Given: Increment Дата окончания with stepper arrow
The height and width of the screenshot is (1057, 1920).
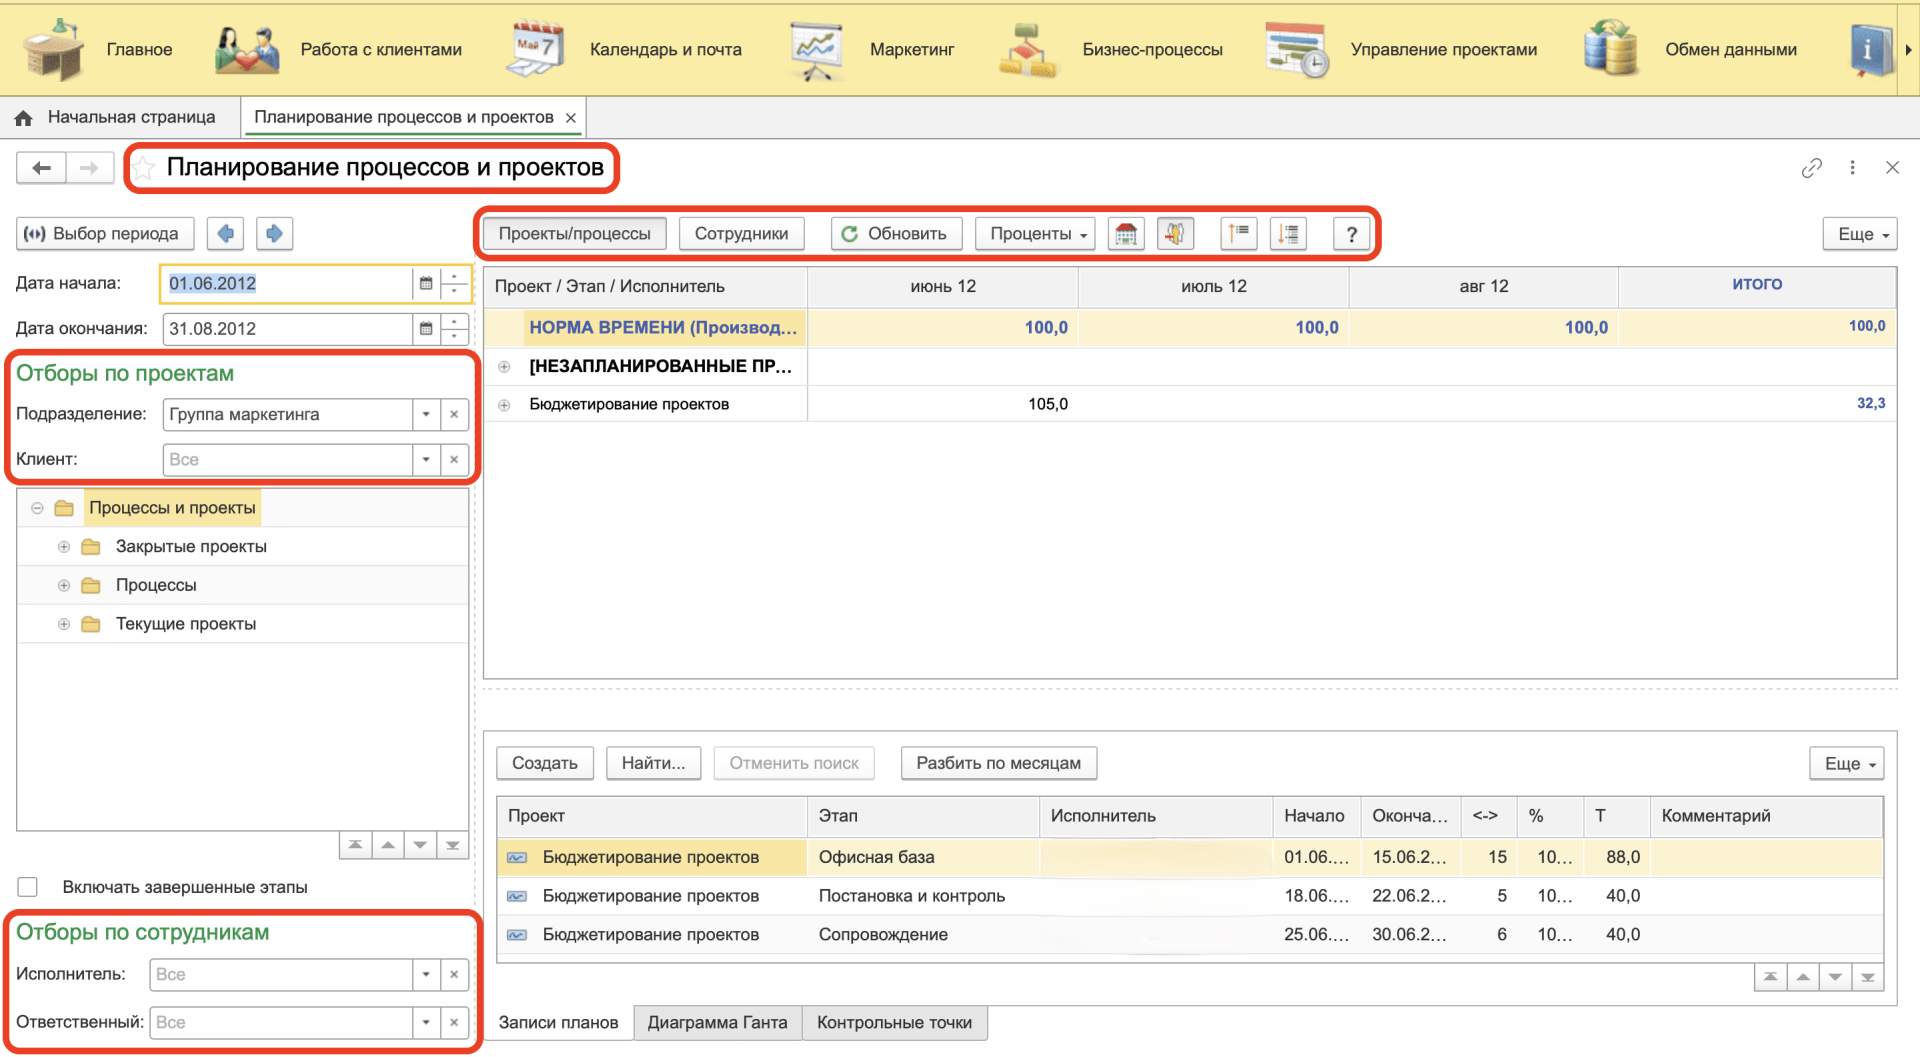Looking at the screenshot, I should [455, 322].
